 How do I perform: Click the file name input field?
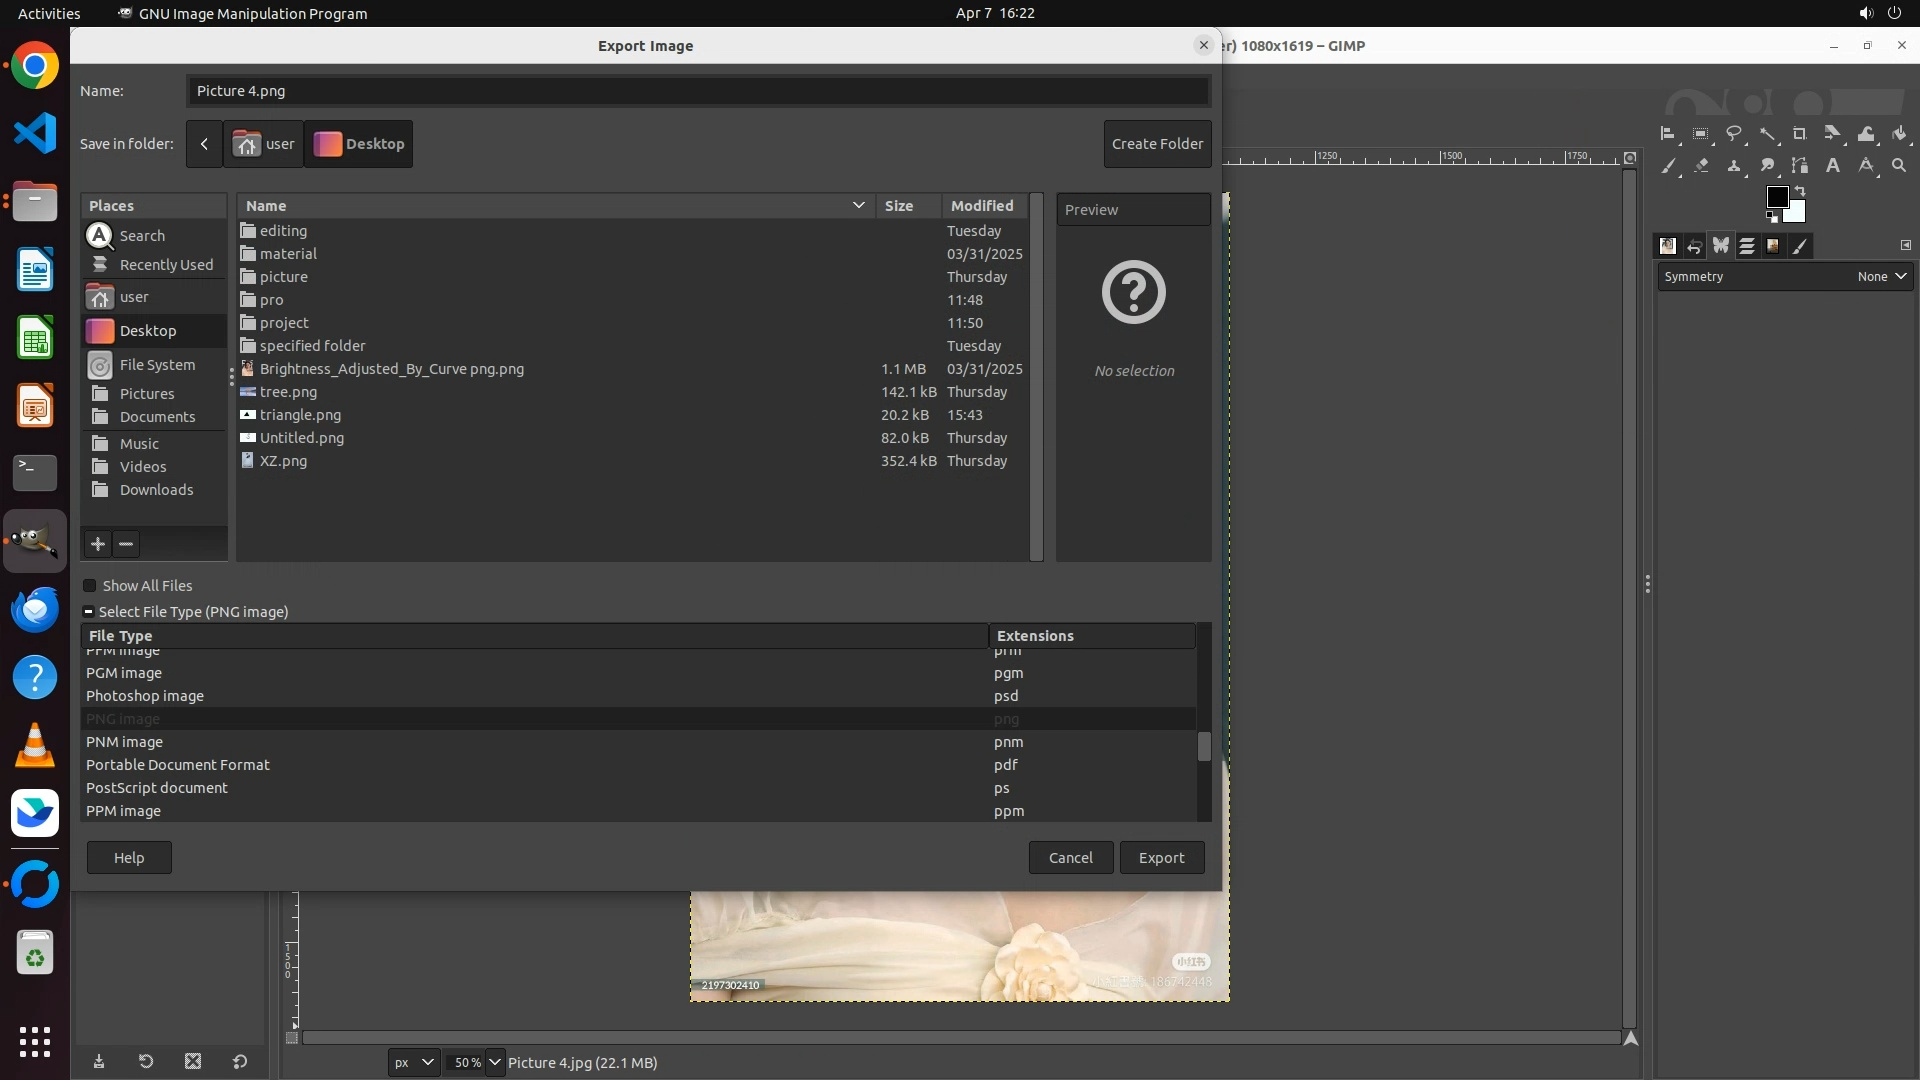[x=697, y=91]
